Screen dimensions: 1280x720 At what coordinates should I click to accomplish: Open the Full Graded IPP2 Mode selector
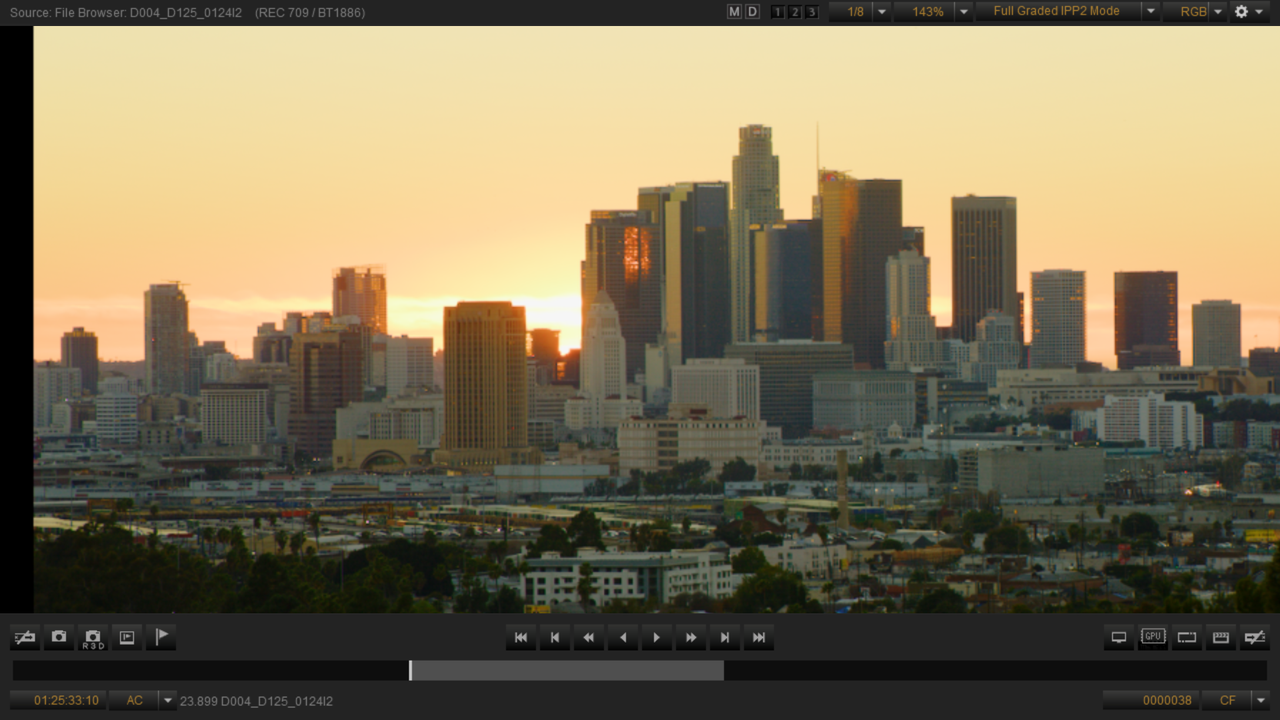tap(1056, 12)
